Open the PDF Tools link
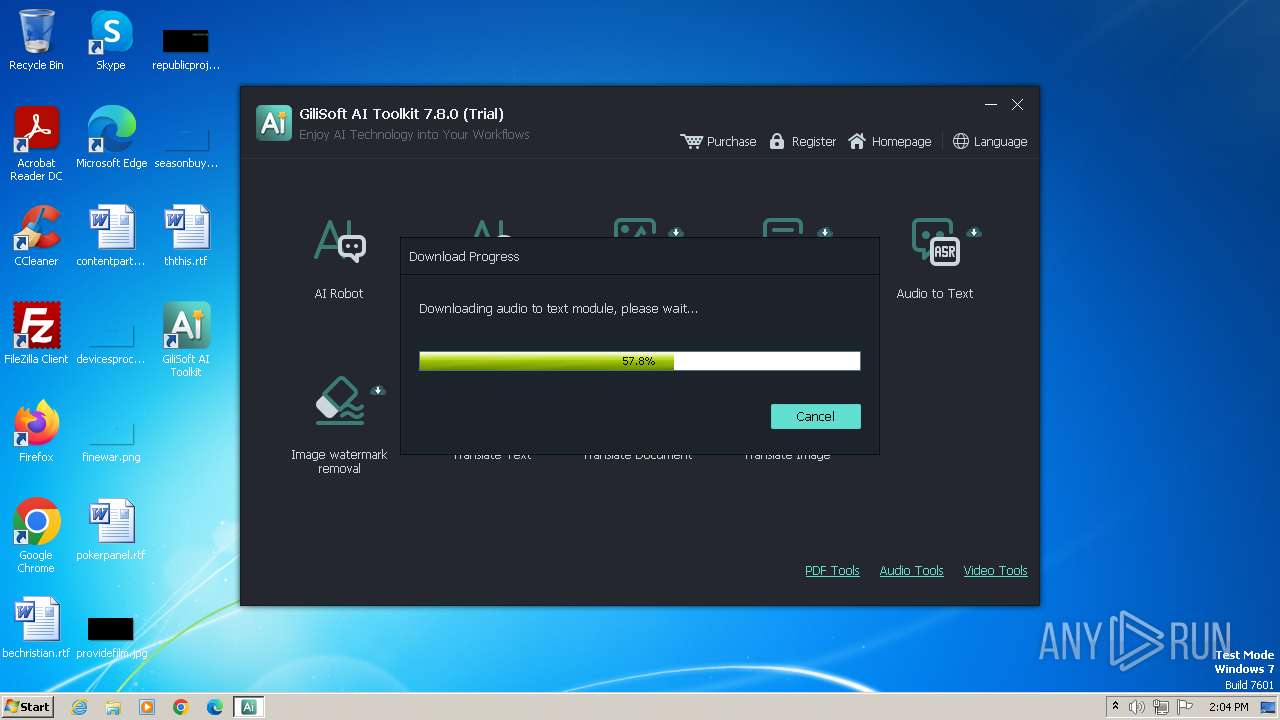 coord(832,571)
